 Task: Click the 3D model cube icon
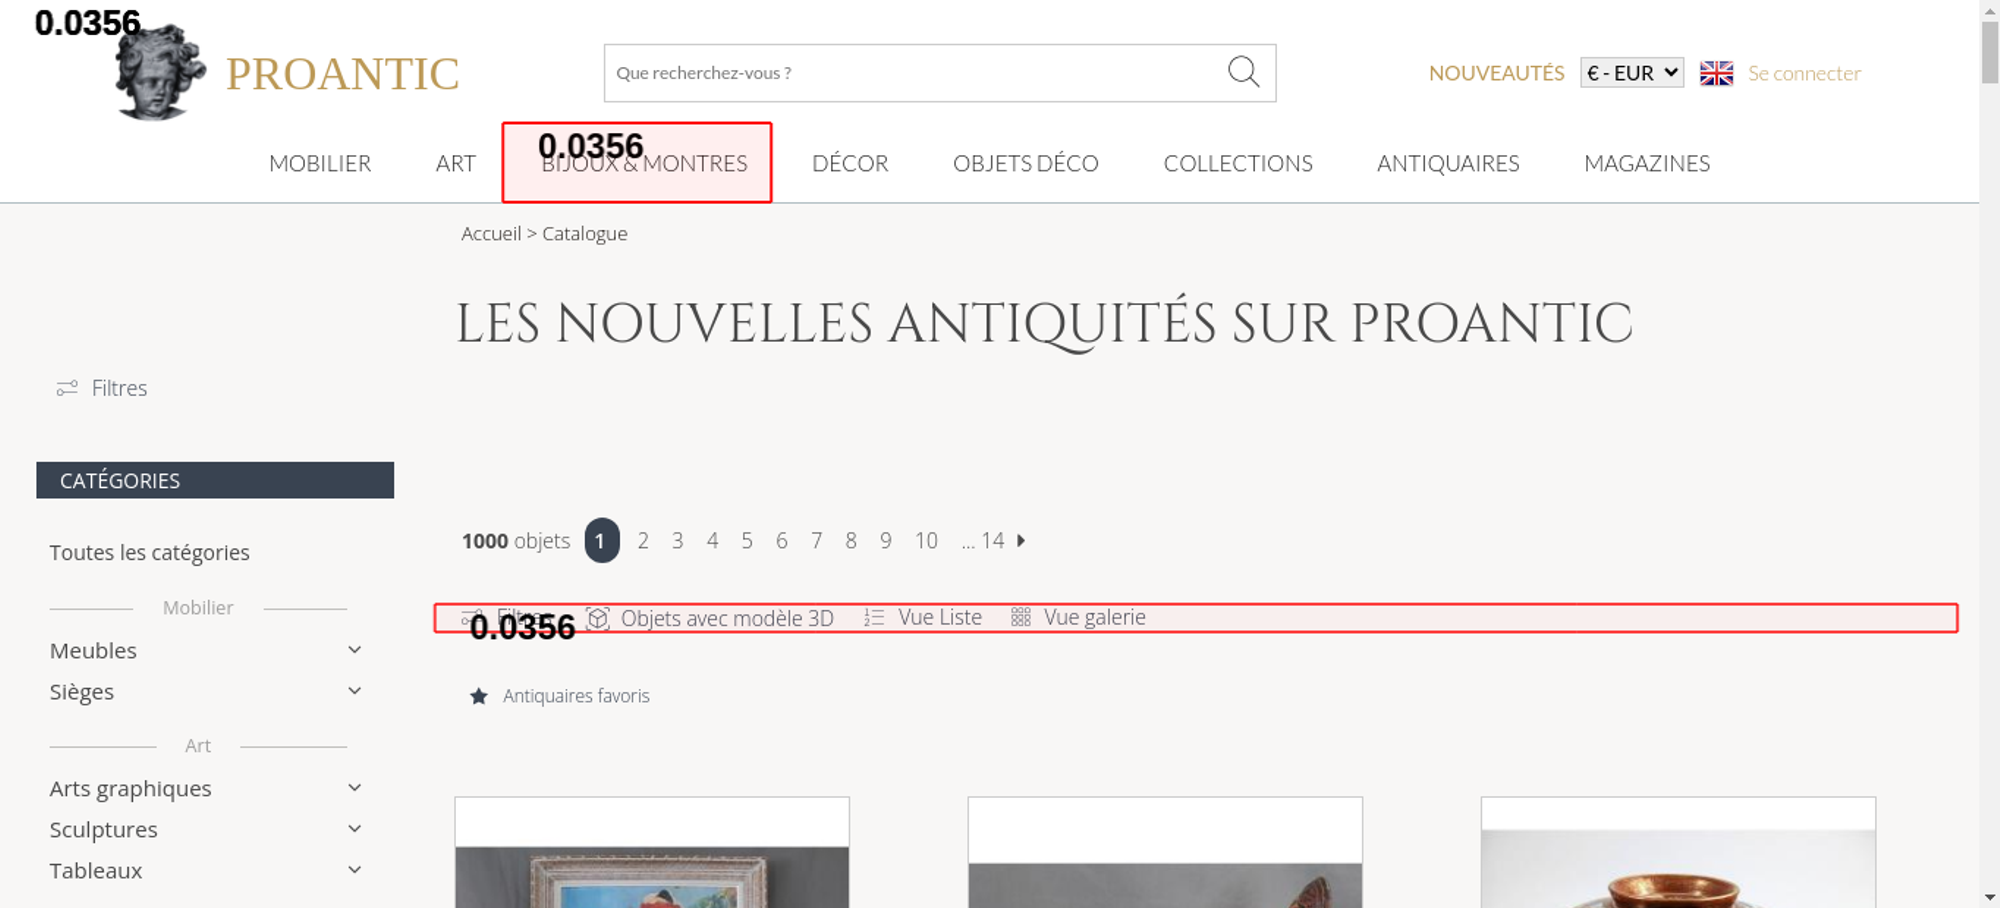point(598,618)
